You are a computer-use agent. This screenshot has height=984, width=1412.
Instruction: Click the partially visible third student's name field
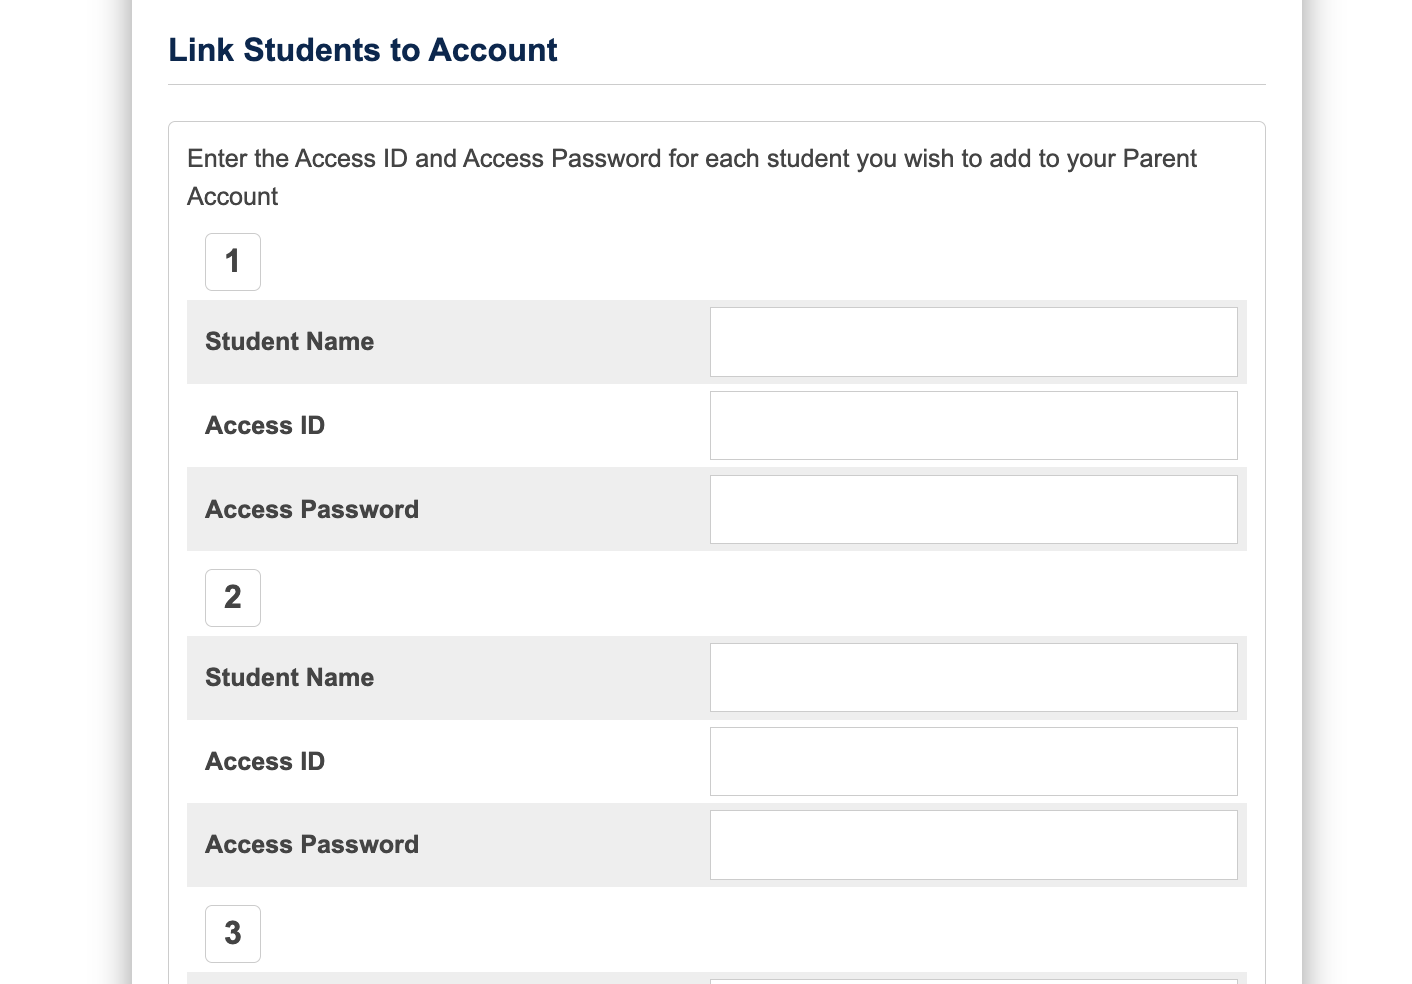tap(973, 981)
